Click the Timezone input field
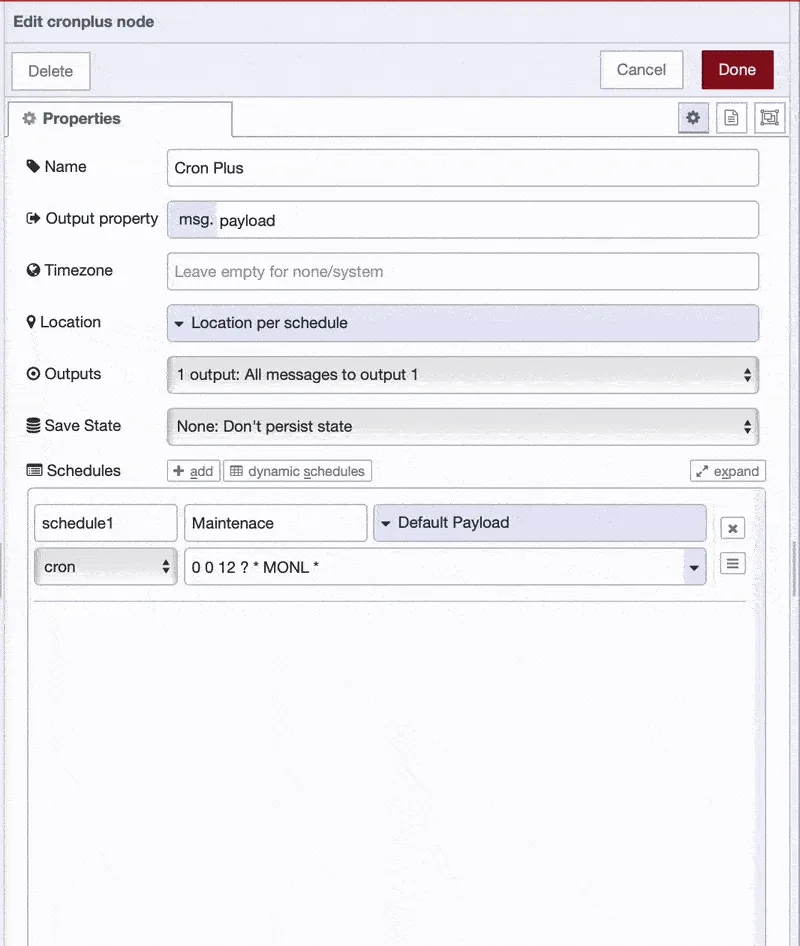800x946 pixels. pos(462,271)
